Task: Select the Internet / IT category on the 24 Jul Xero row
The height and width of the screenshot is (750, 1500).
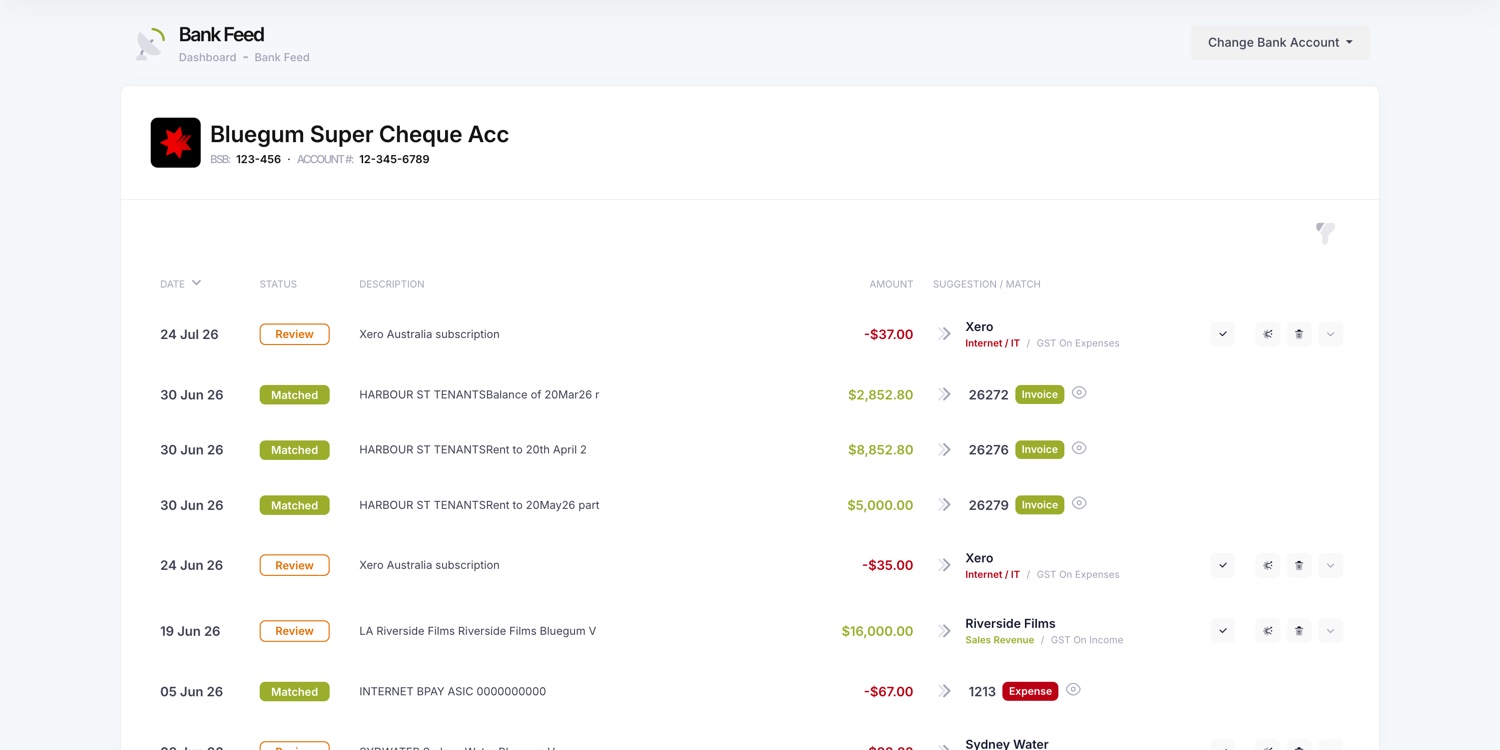Action: (x=992, y=343)
